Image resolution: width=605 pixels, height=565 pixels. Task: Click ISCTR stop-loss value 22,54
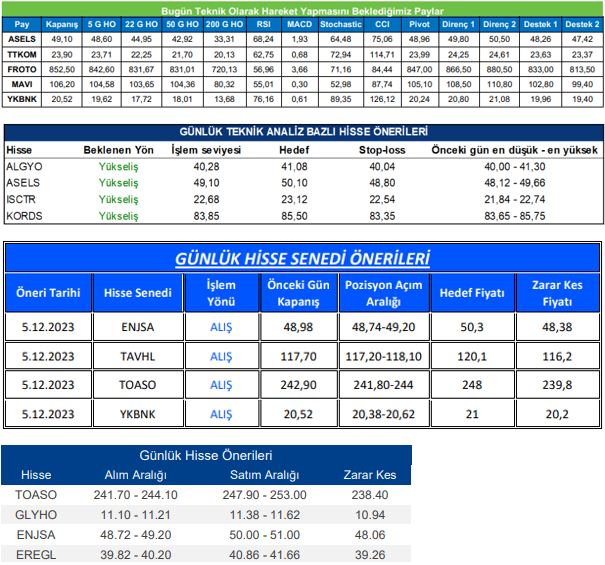coord(382,200)
